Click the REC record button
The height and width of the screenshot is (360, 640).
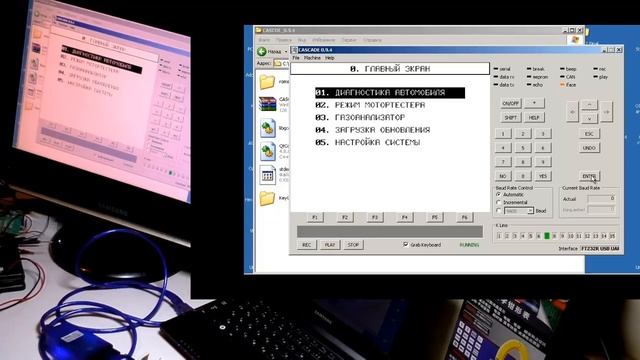307,245
